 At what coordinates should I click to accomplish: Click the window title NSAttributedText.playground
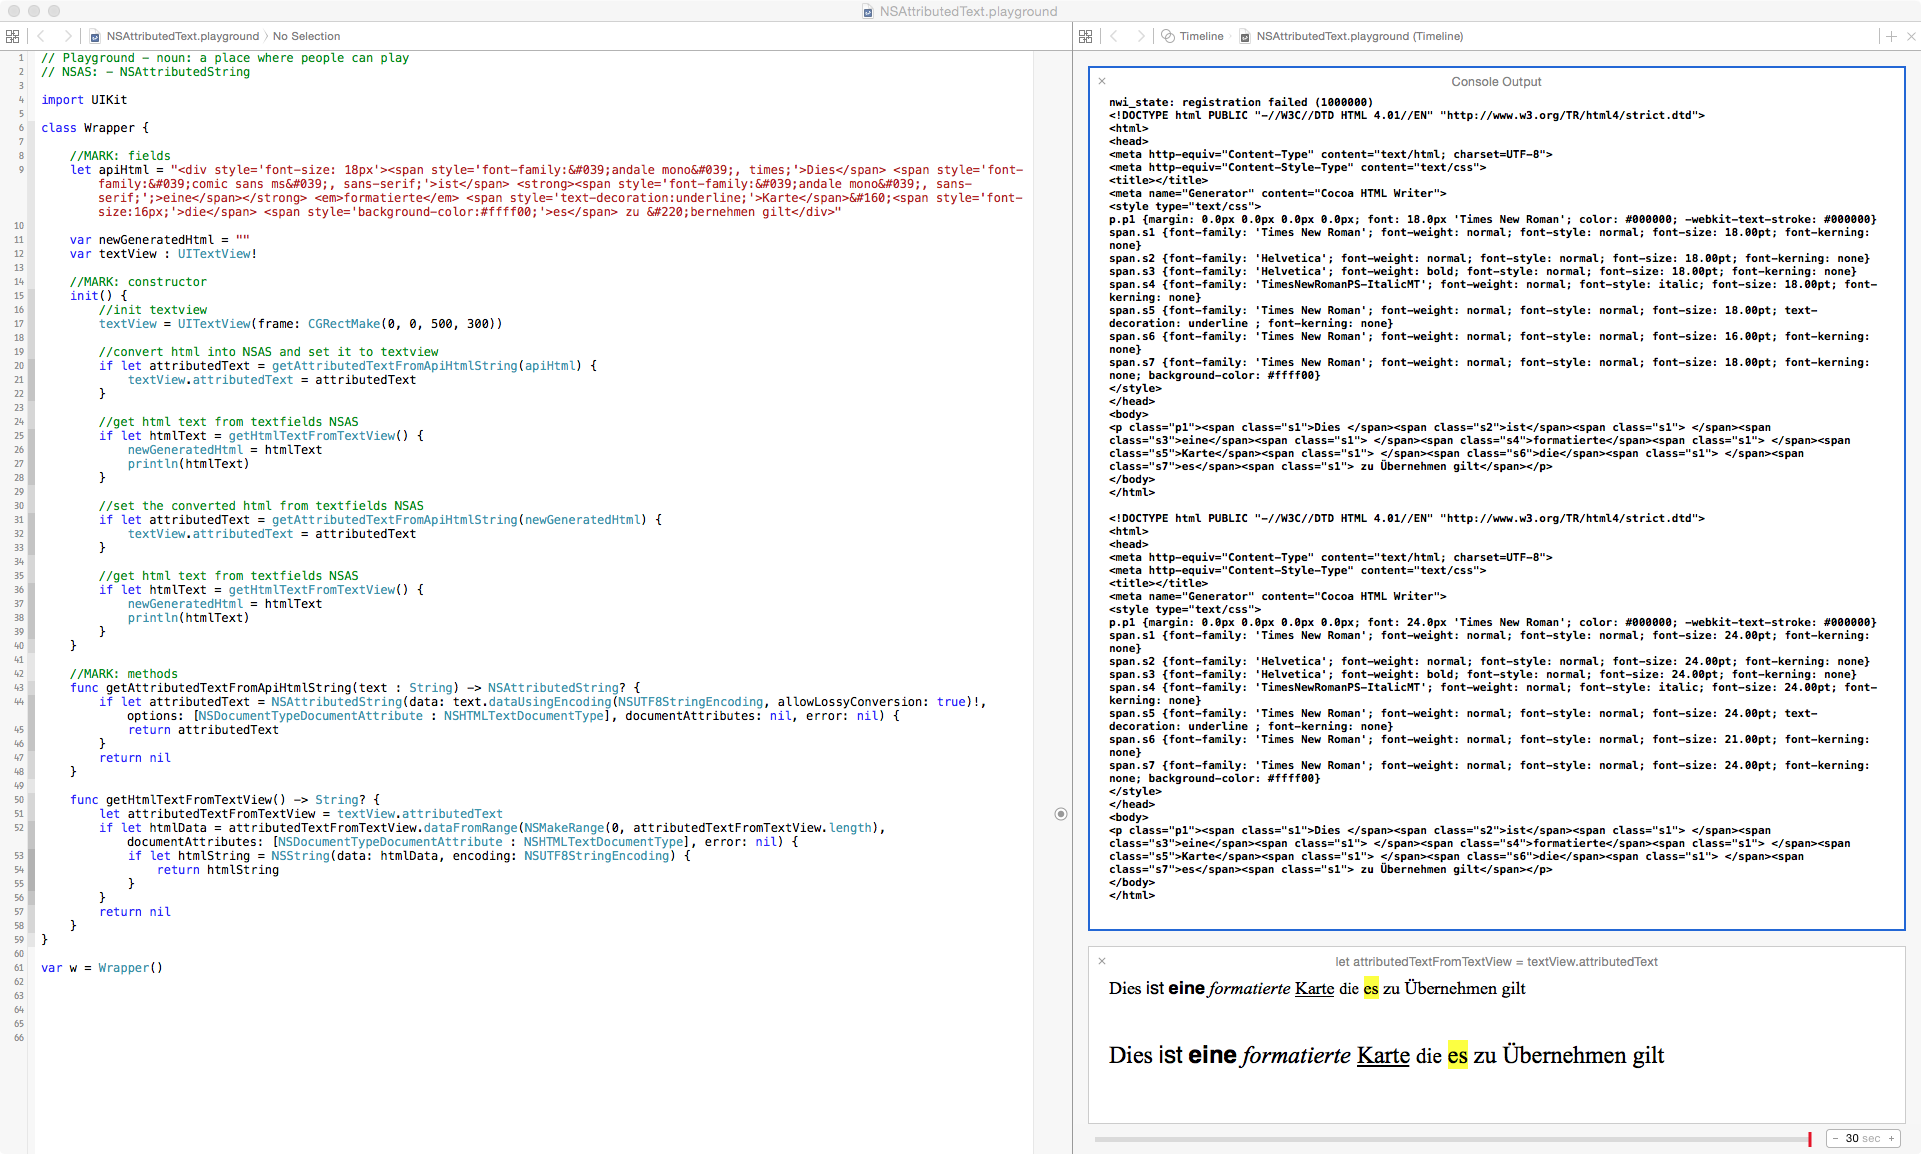(x=967, y=11)
